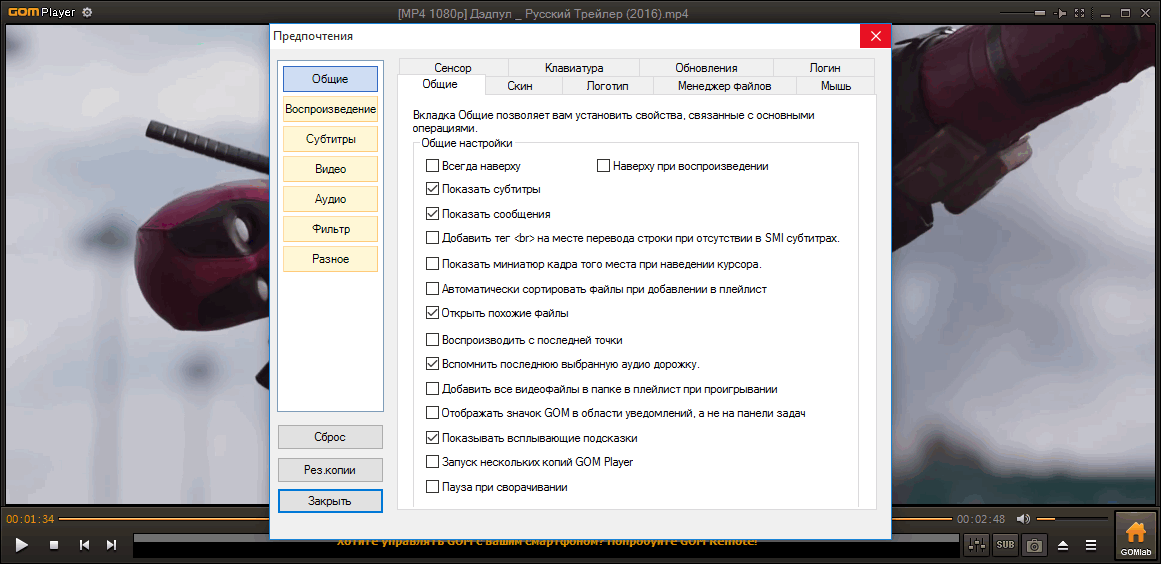Click the Play button
Image resolution: width=1161 pixels, height=564 pixels.
click(x=22, y=545)
